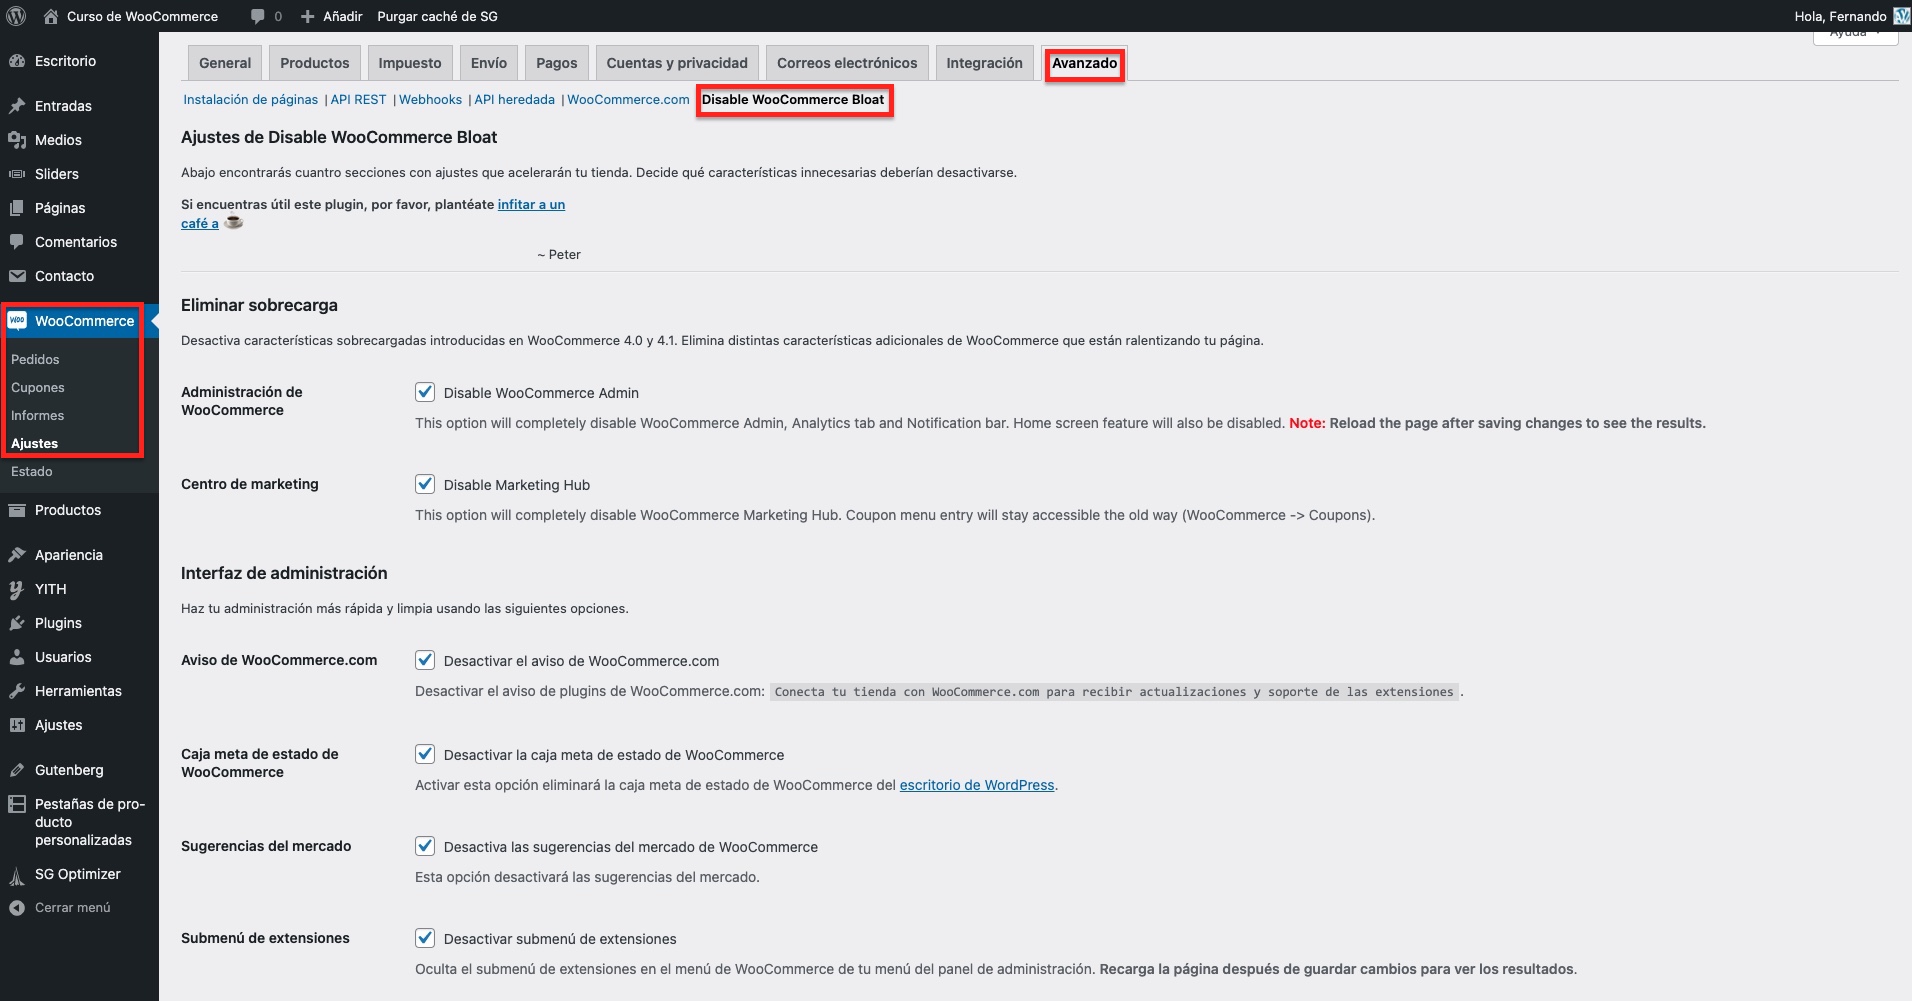Switch to the Productos settings tab
Viewport: 1912px width, 1001px height.
[x=315, y=63]
